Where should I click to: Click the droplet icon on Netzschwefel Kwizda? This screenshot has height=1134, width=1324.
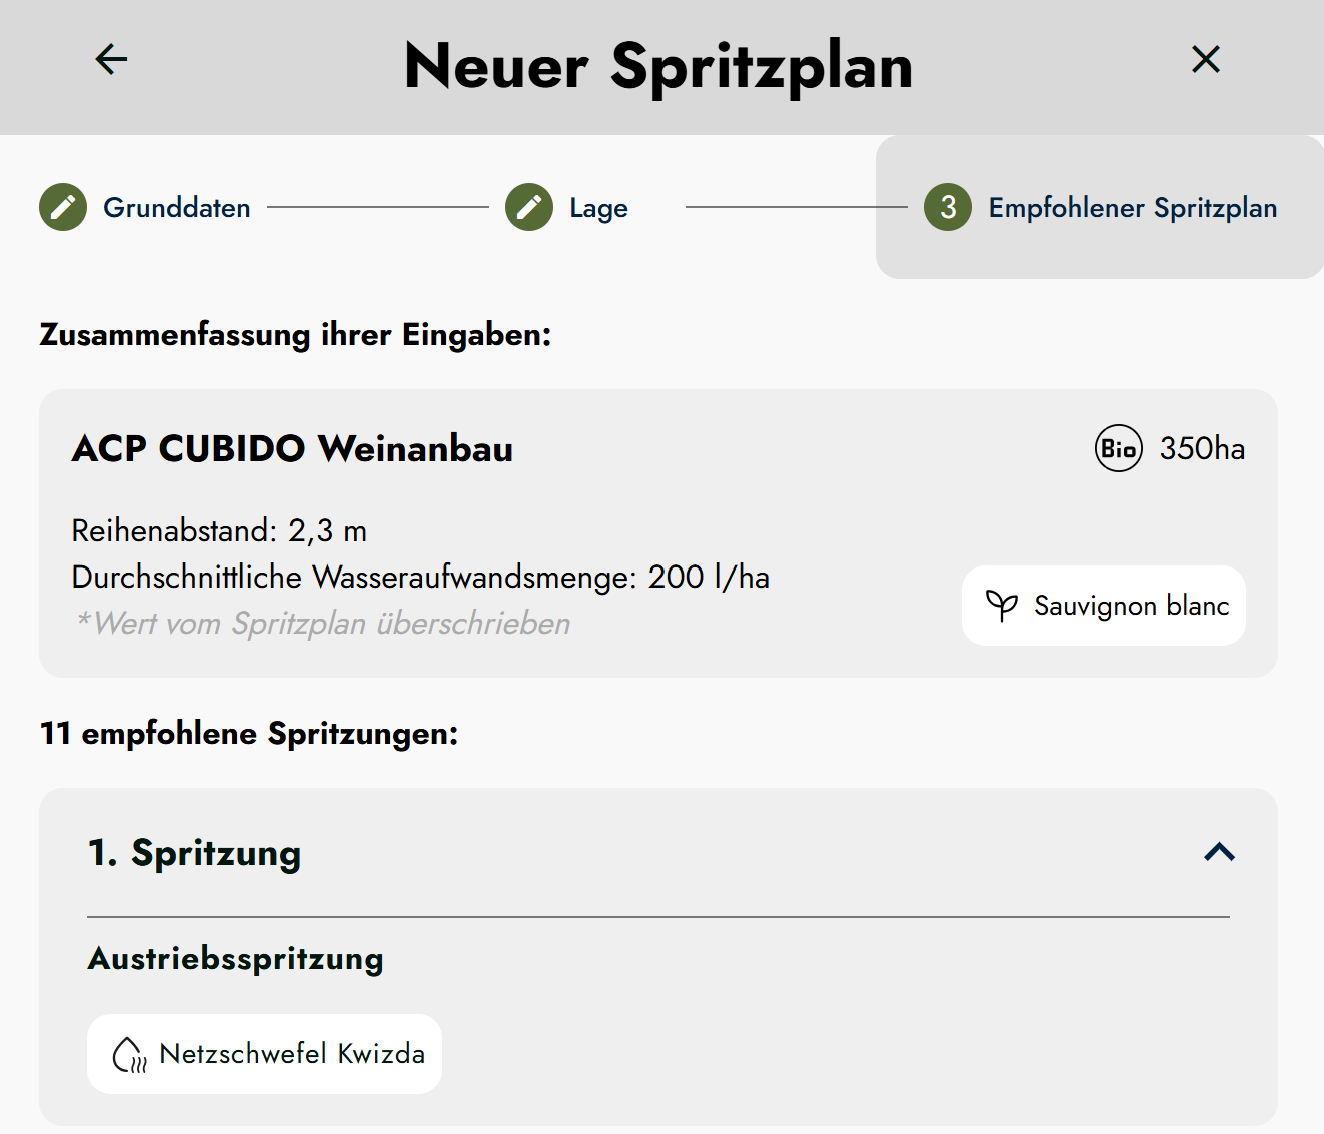coord(129,1054)
